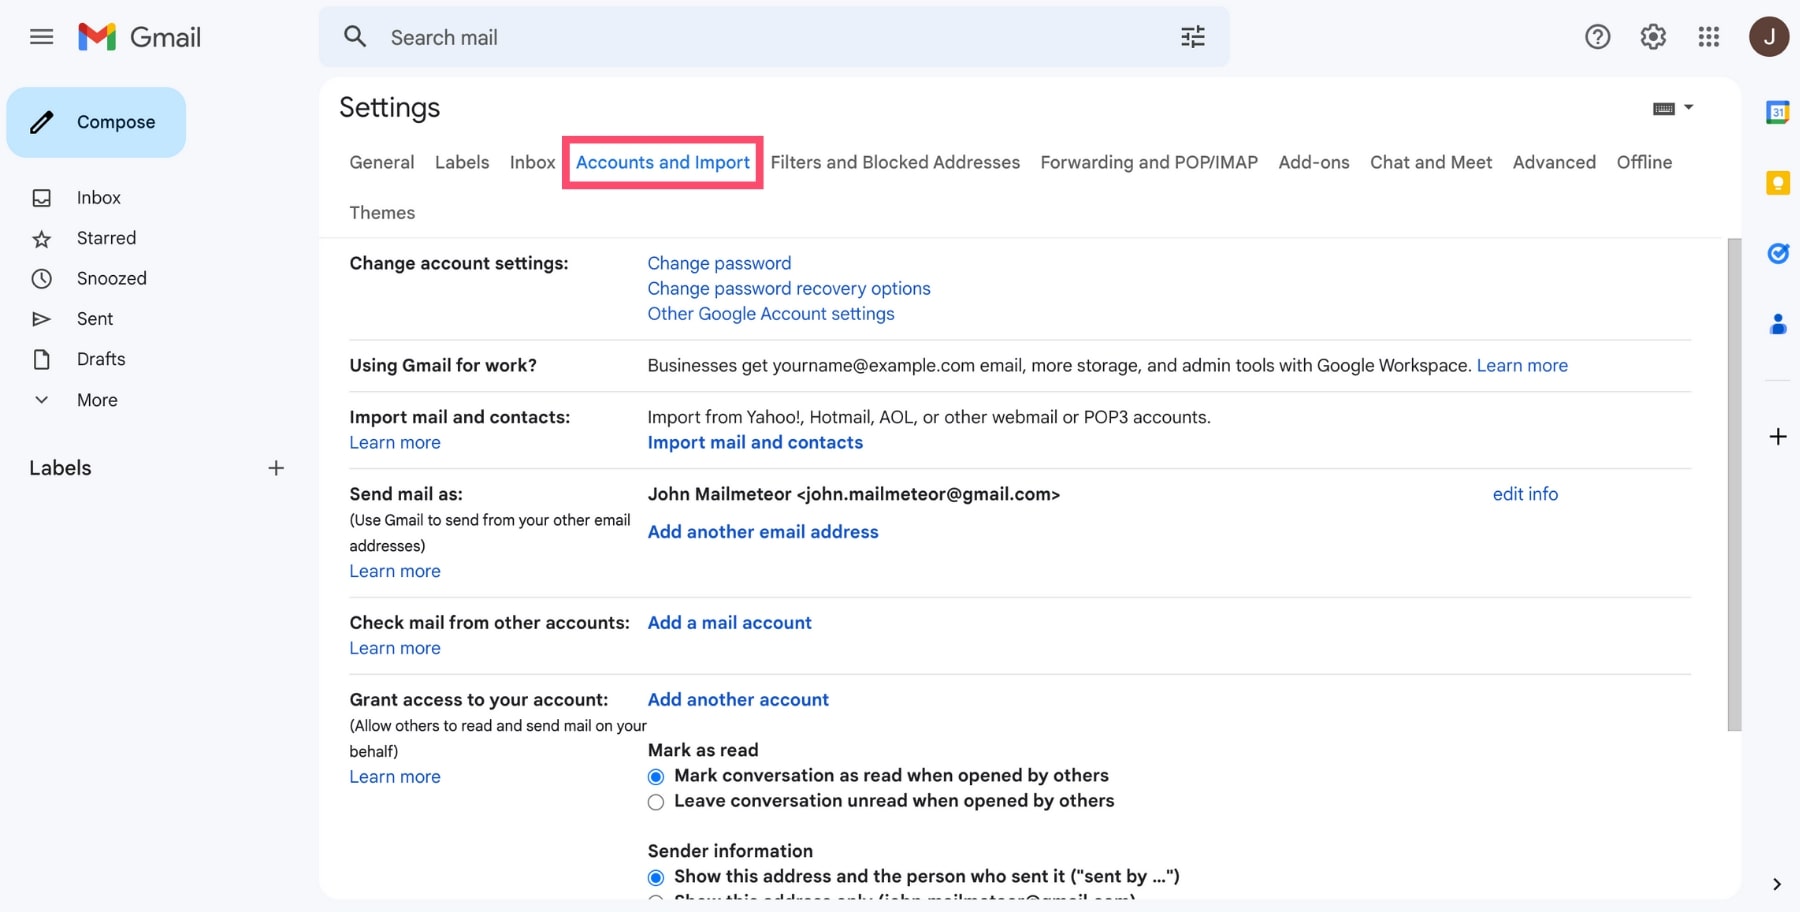Screen dimensions: 1800x912
Task: Create a new label with the plus button
Action: 276,467
